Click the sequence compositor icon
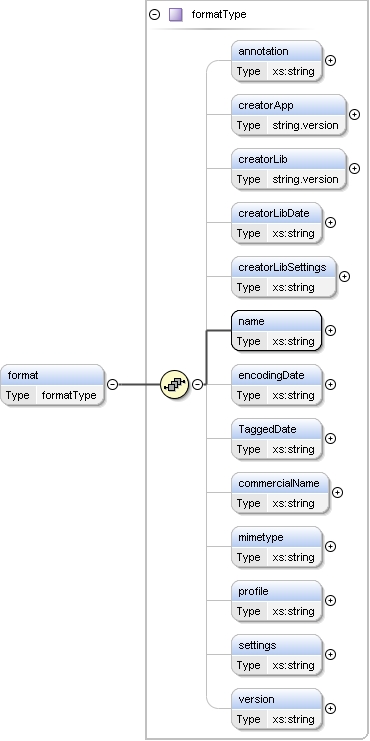 174,384
